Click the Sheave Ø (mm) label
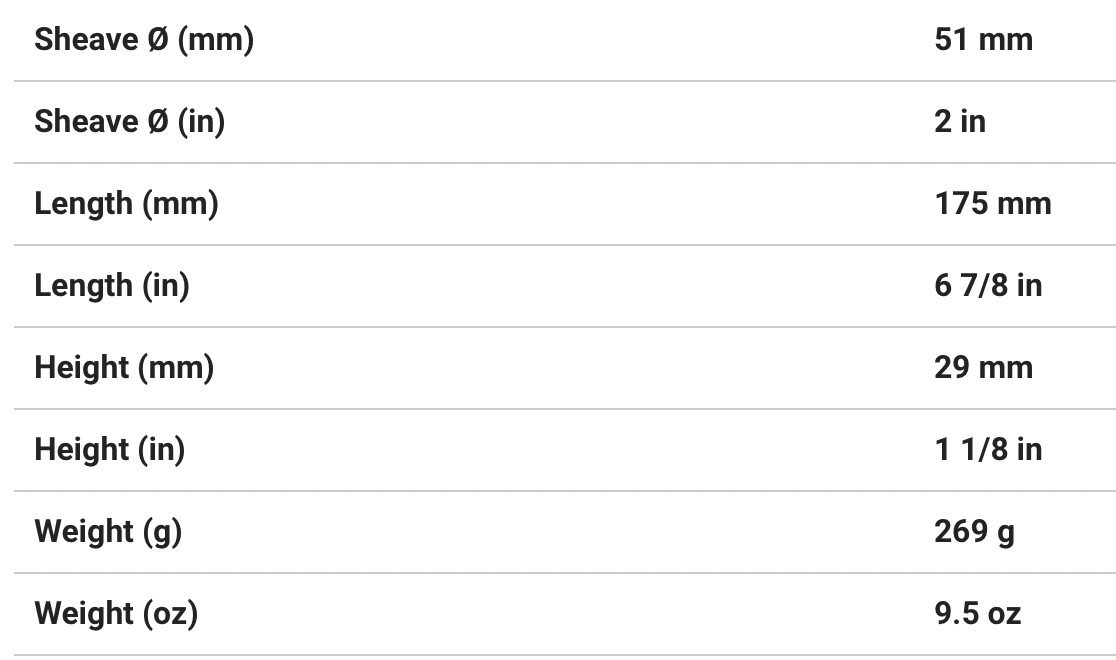The height and width of the screenshot is (660, 1116). click(144, 40)
